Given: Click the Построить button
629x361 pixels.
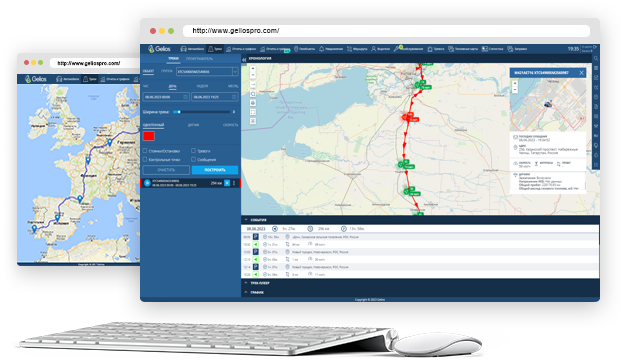Looking at the screenshot, I should [x=215, y=170].
